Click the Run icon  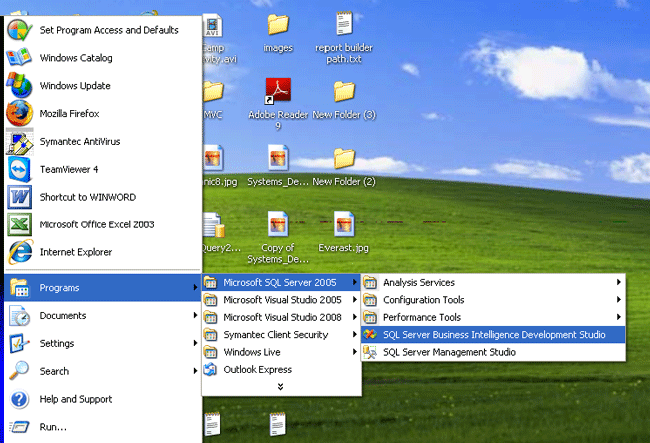pyautogui.click(x=19, y=427)
